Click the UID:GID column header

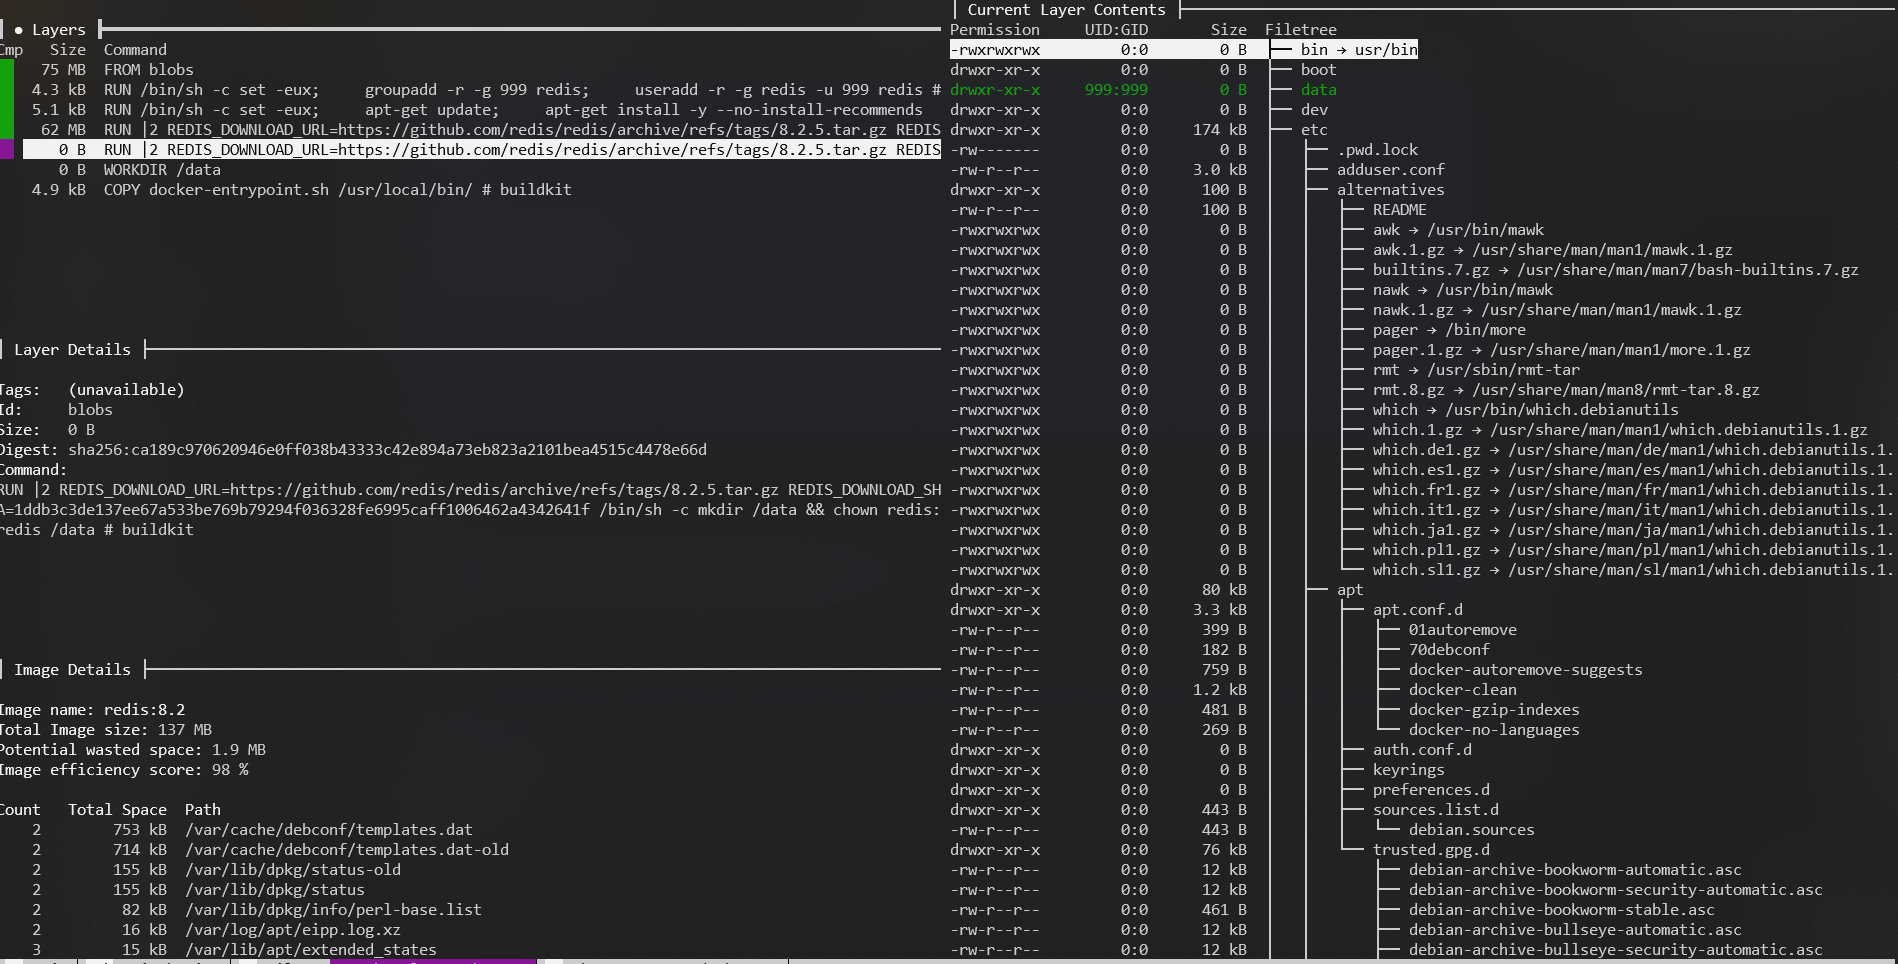[1116, 30]
